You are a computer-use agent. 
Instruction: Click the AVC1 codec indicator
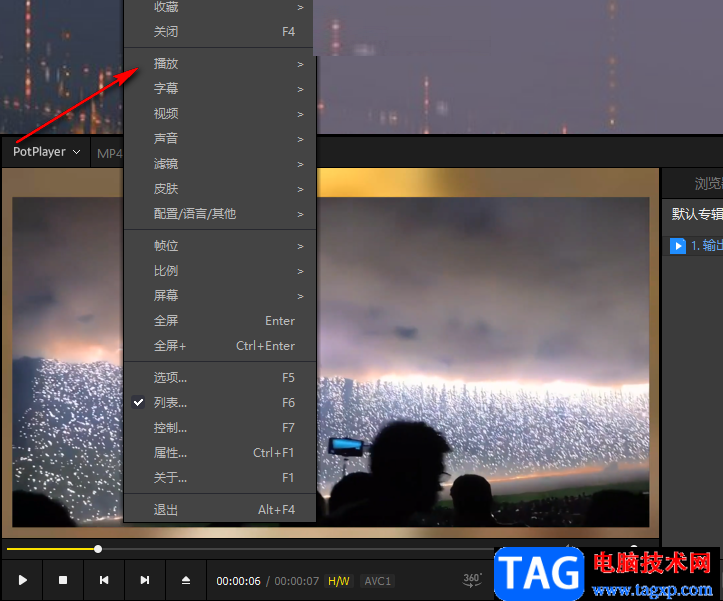[377, 581]
